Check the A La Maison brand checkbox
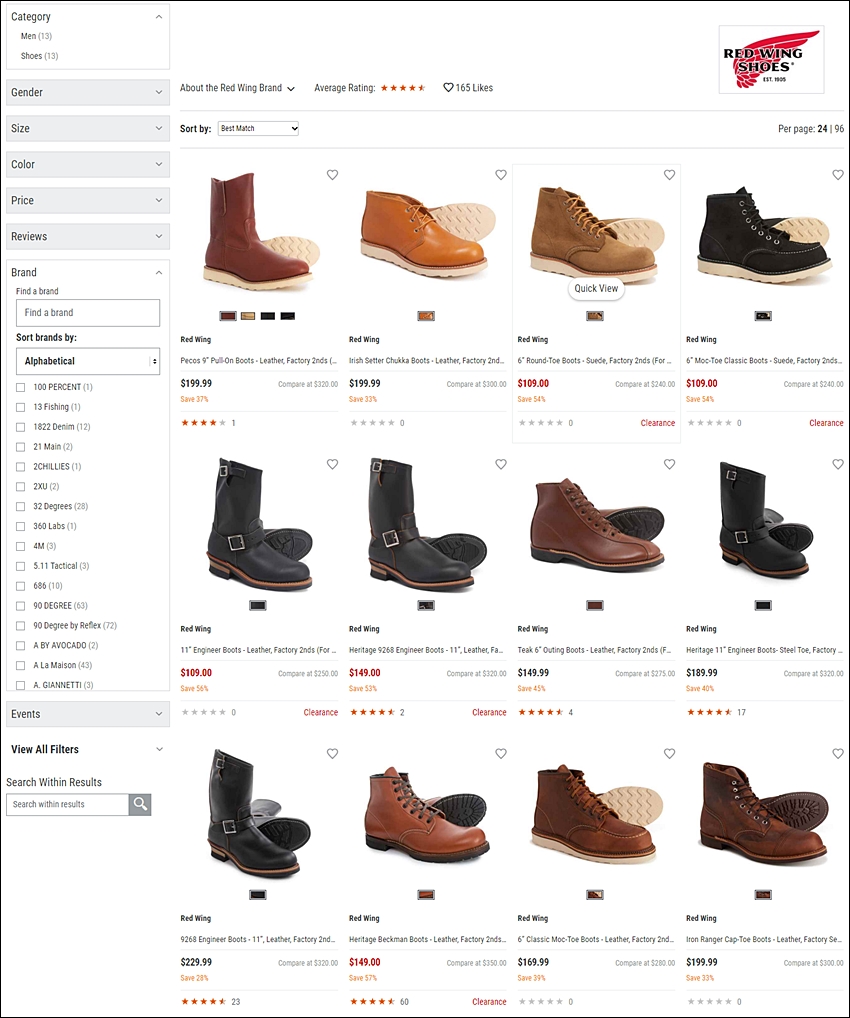 [x=21, y=665]
